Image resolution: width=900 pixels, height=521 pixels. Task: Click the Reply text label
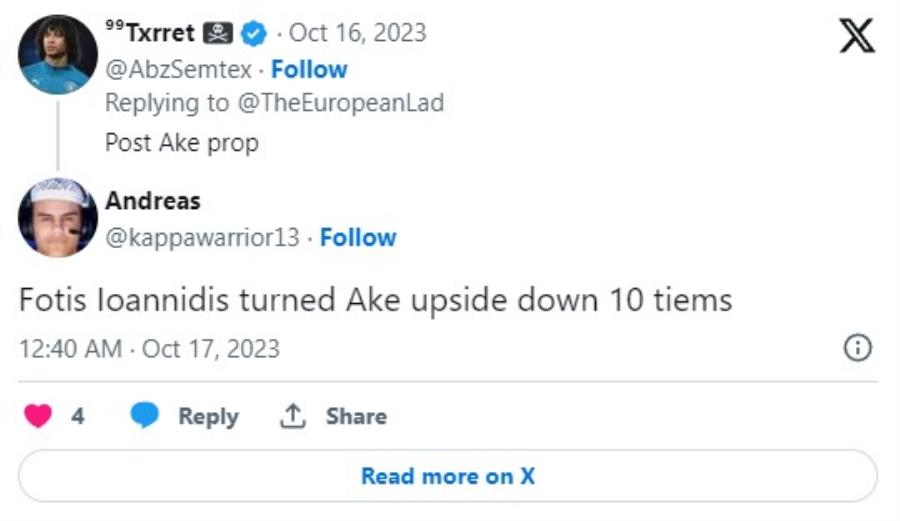coord(208,416)
